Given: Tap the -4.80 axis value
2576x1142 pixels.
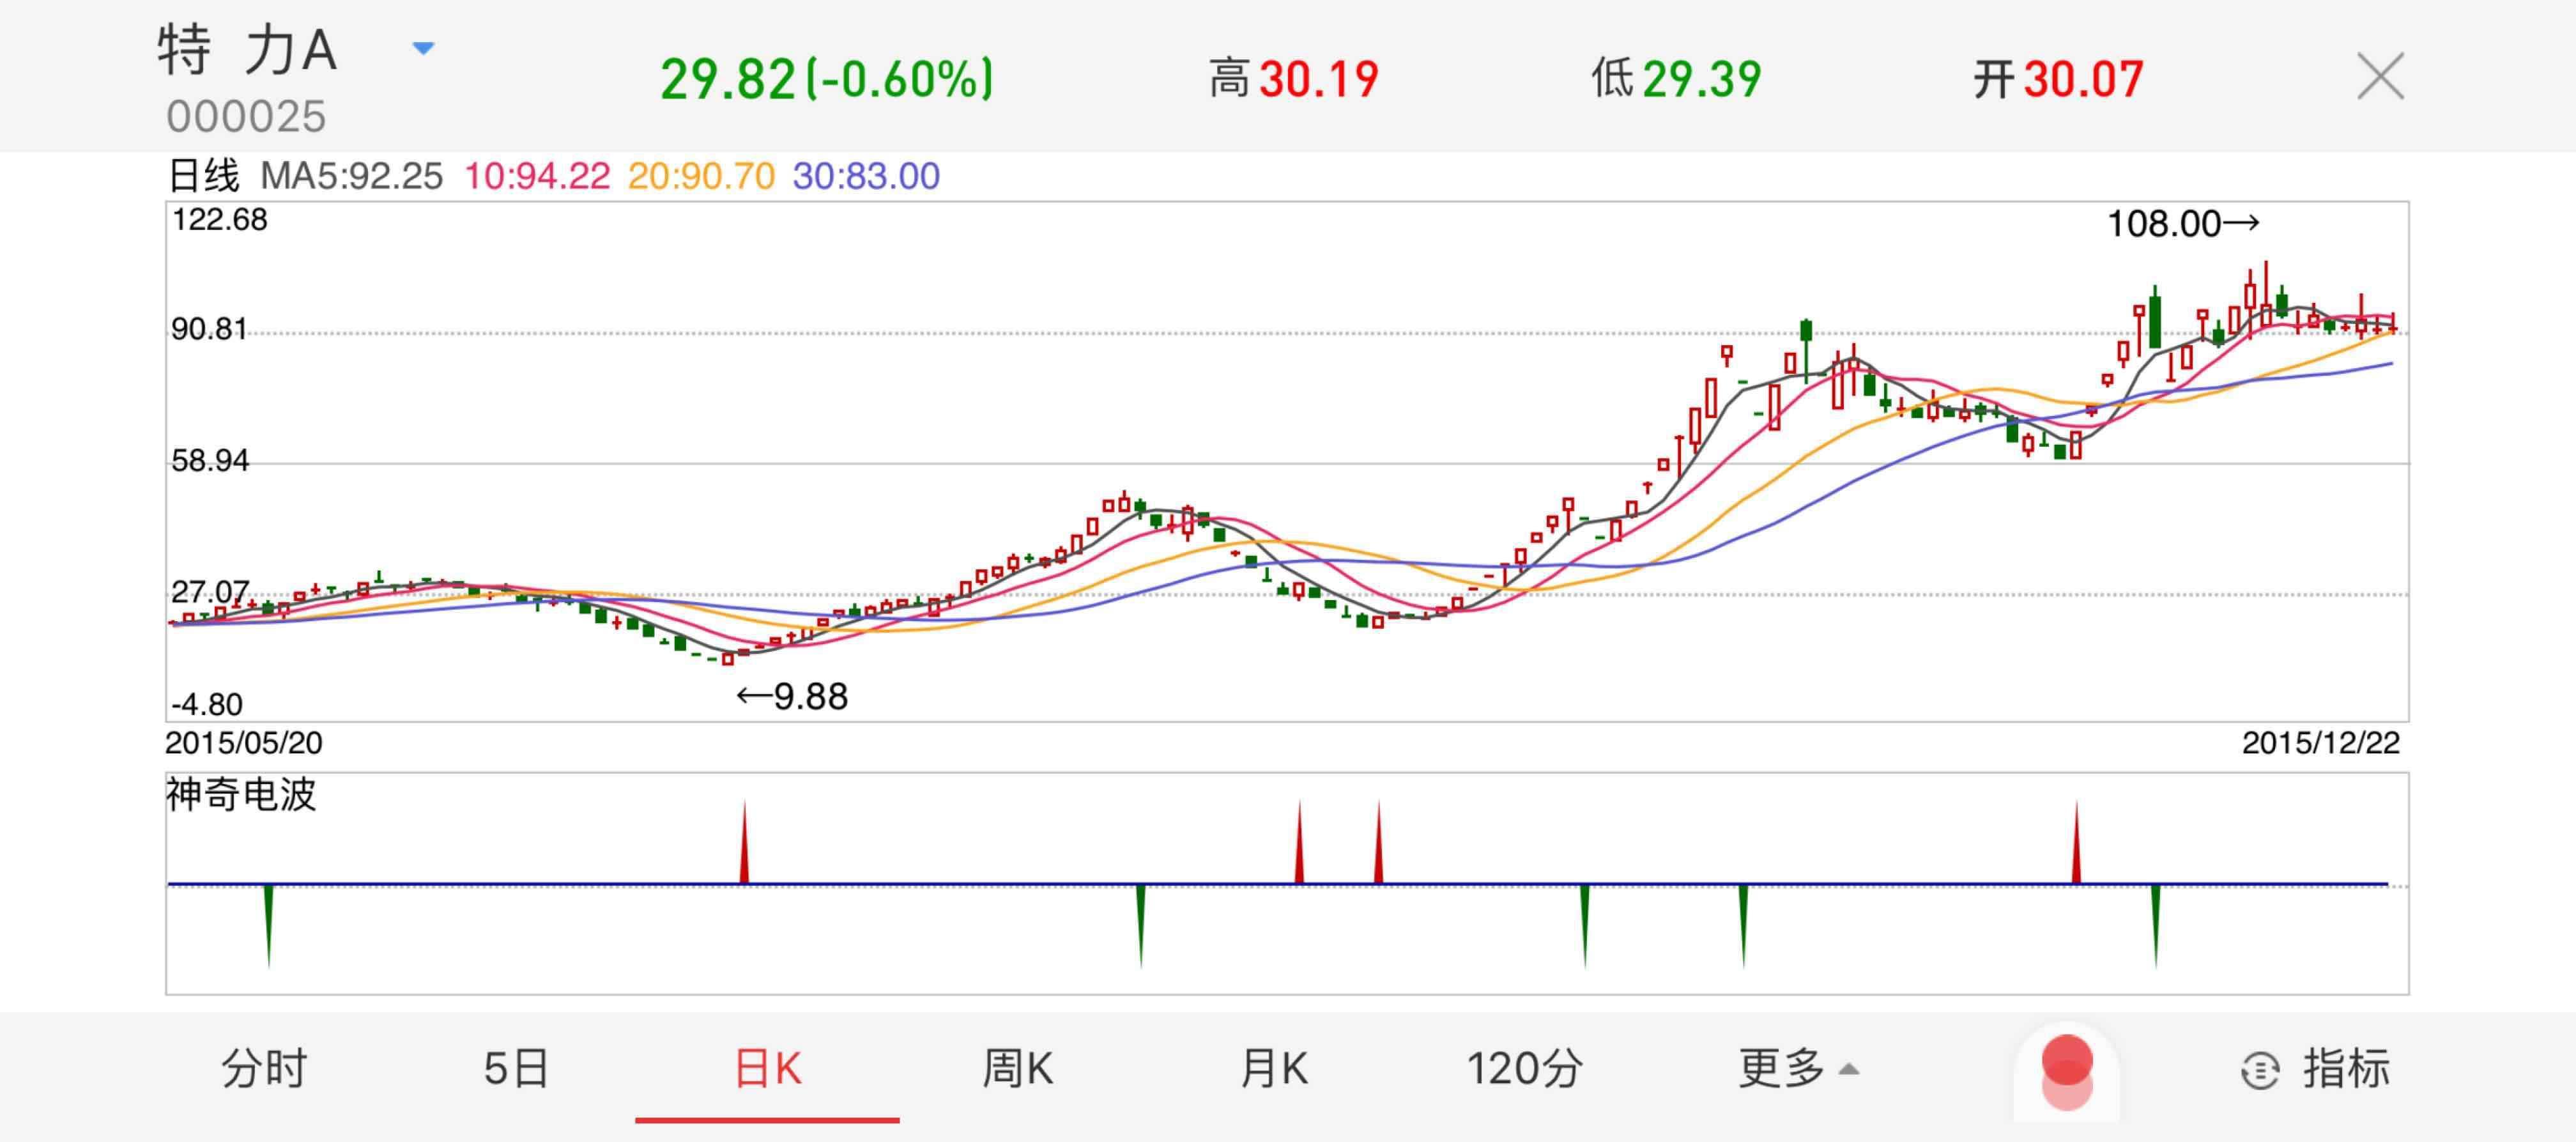Looking at the screenshot, I should (207, 704).
